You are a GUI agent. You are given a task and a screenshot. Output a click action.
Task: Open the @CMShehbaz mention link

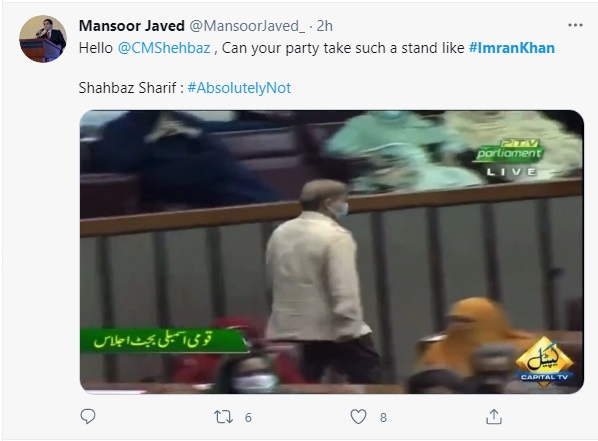pos(164,48)
